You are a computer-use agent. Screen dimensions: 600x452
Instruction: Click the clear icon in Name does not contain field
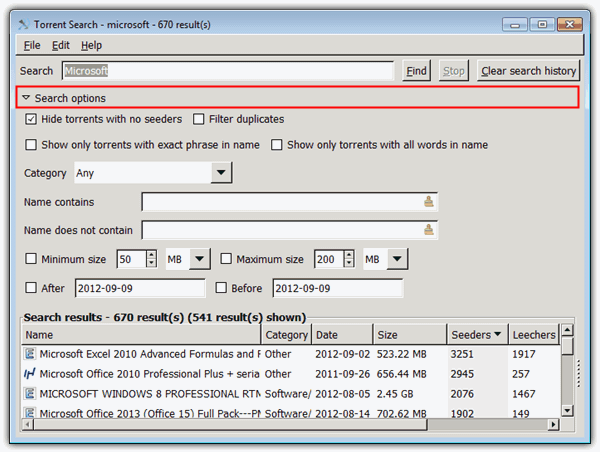pos(429,230)
